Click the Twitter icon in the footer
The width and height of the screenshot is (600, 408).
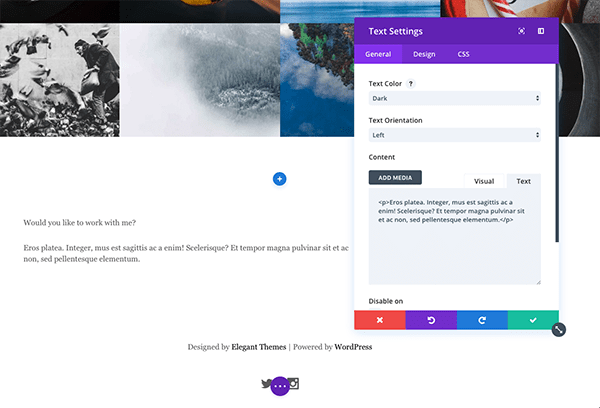tap(266, 383)
